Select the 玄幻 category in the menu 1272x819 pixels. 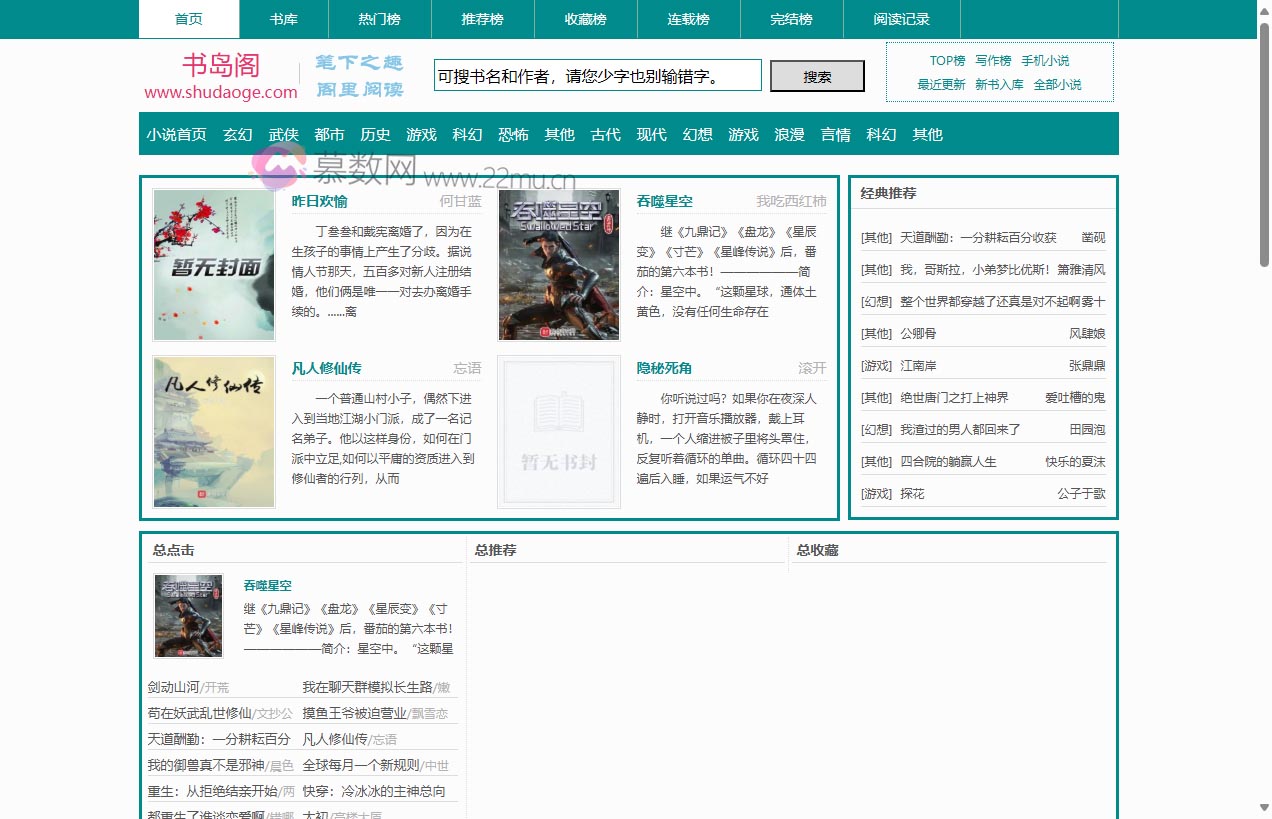point(238,134)
